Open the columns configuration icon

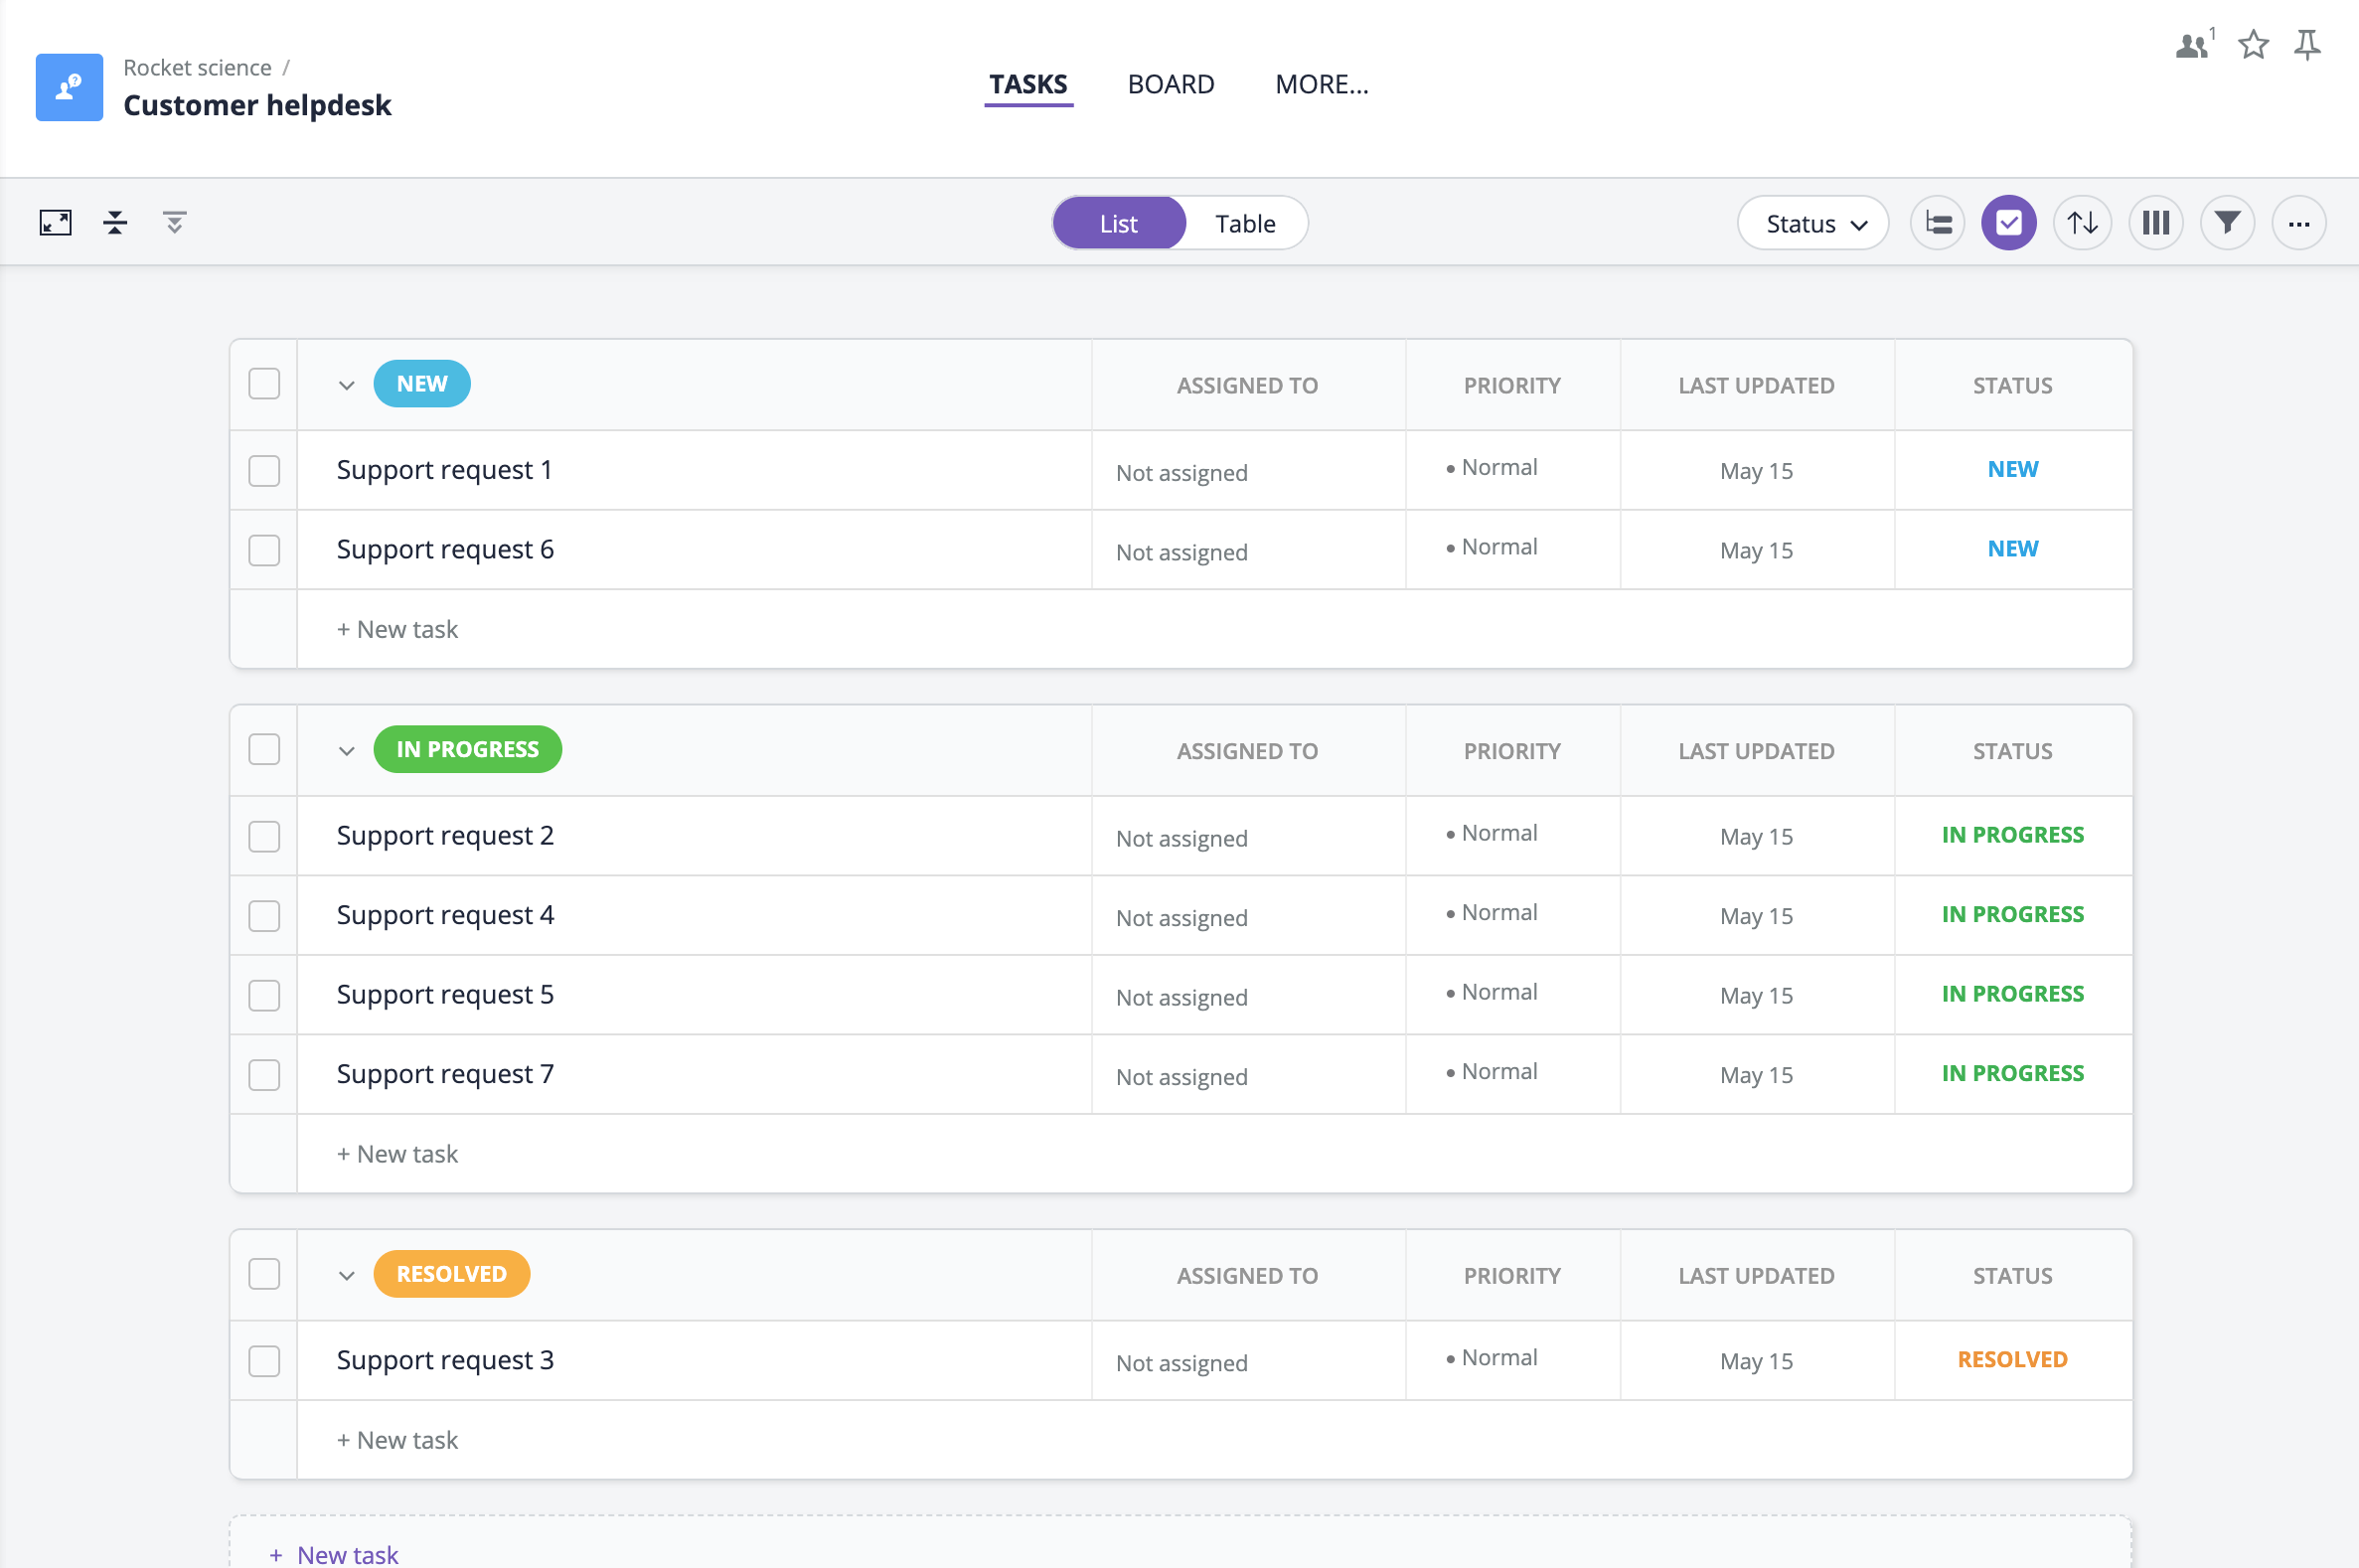pyautogui.click(x=2155, y=222)
